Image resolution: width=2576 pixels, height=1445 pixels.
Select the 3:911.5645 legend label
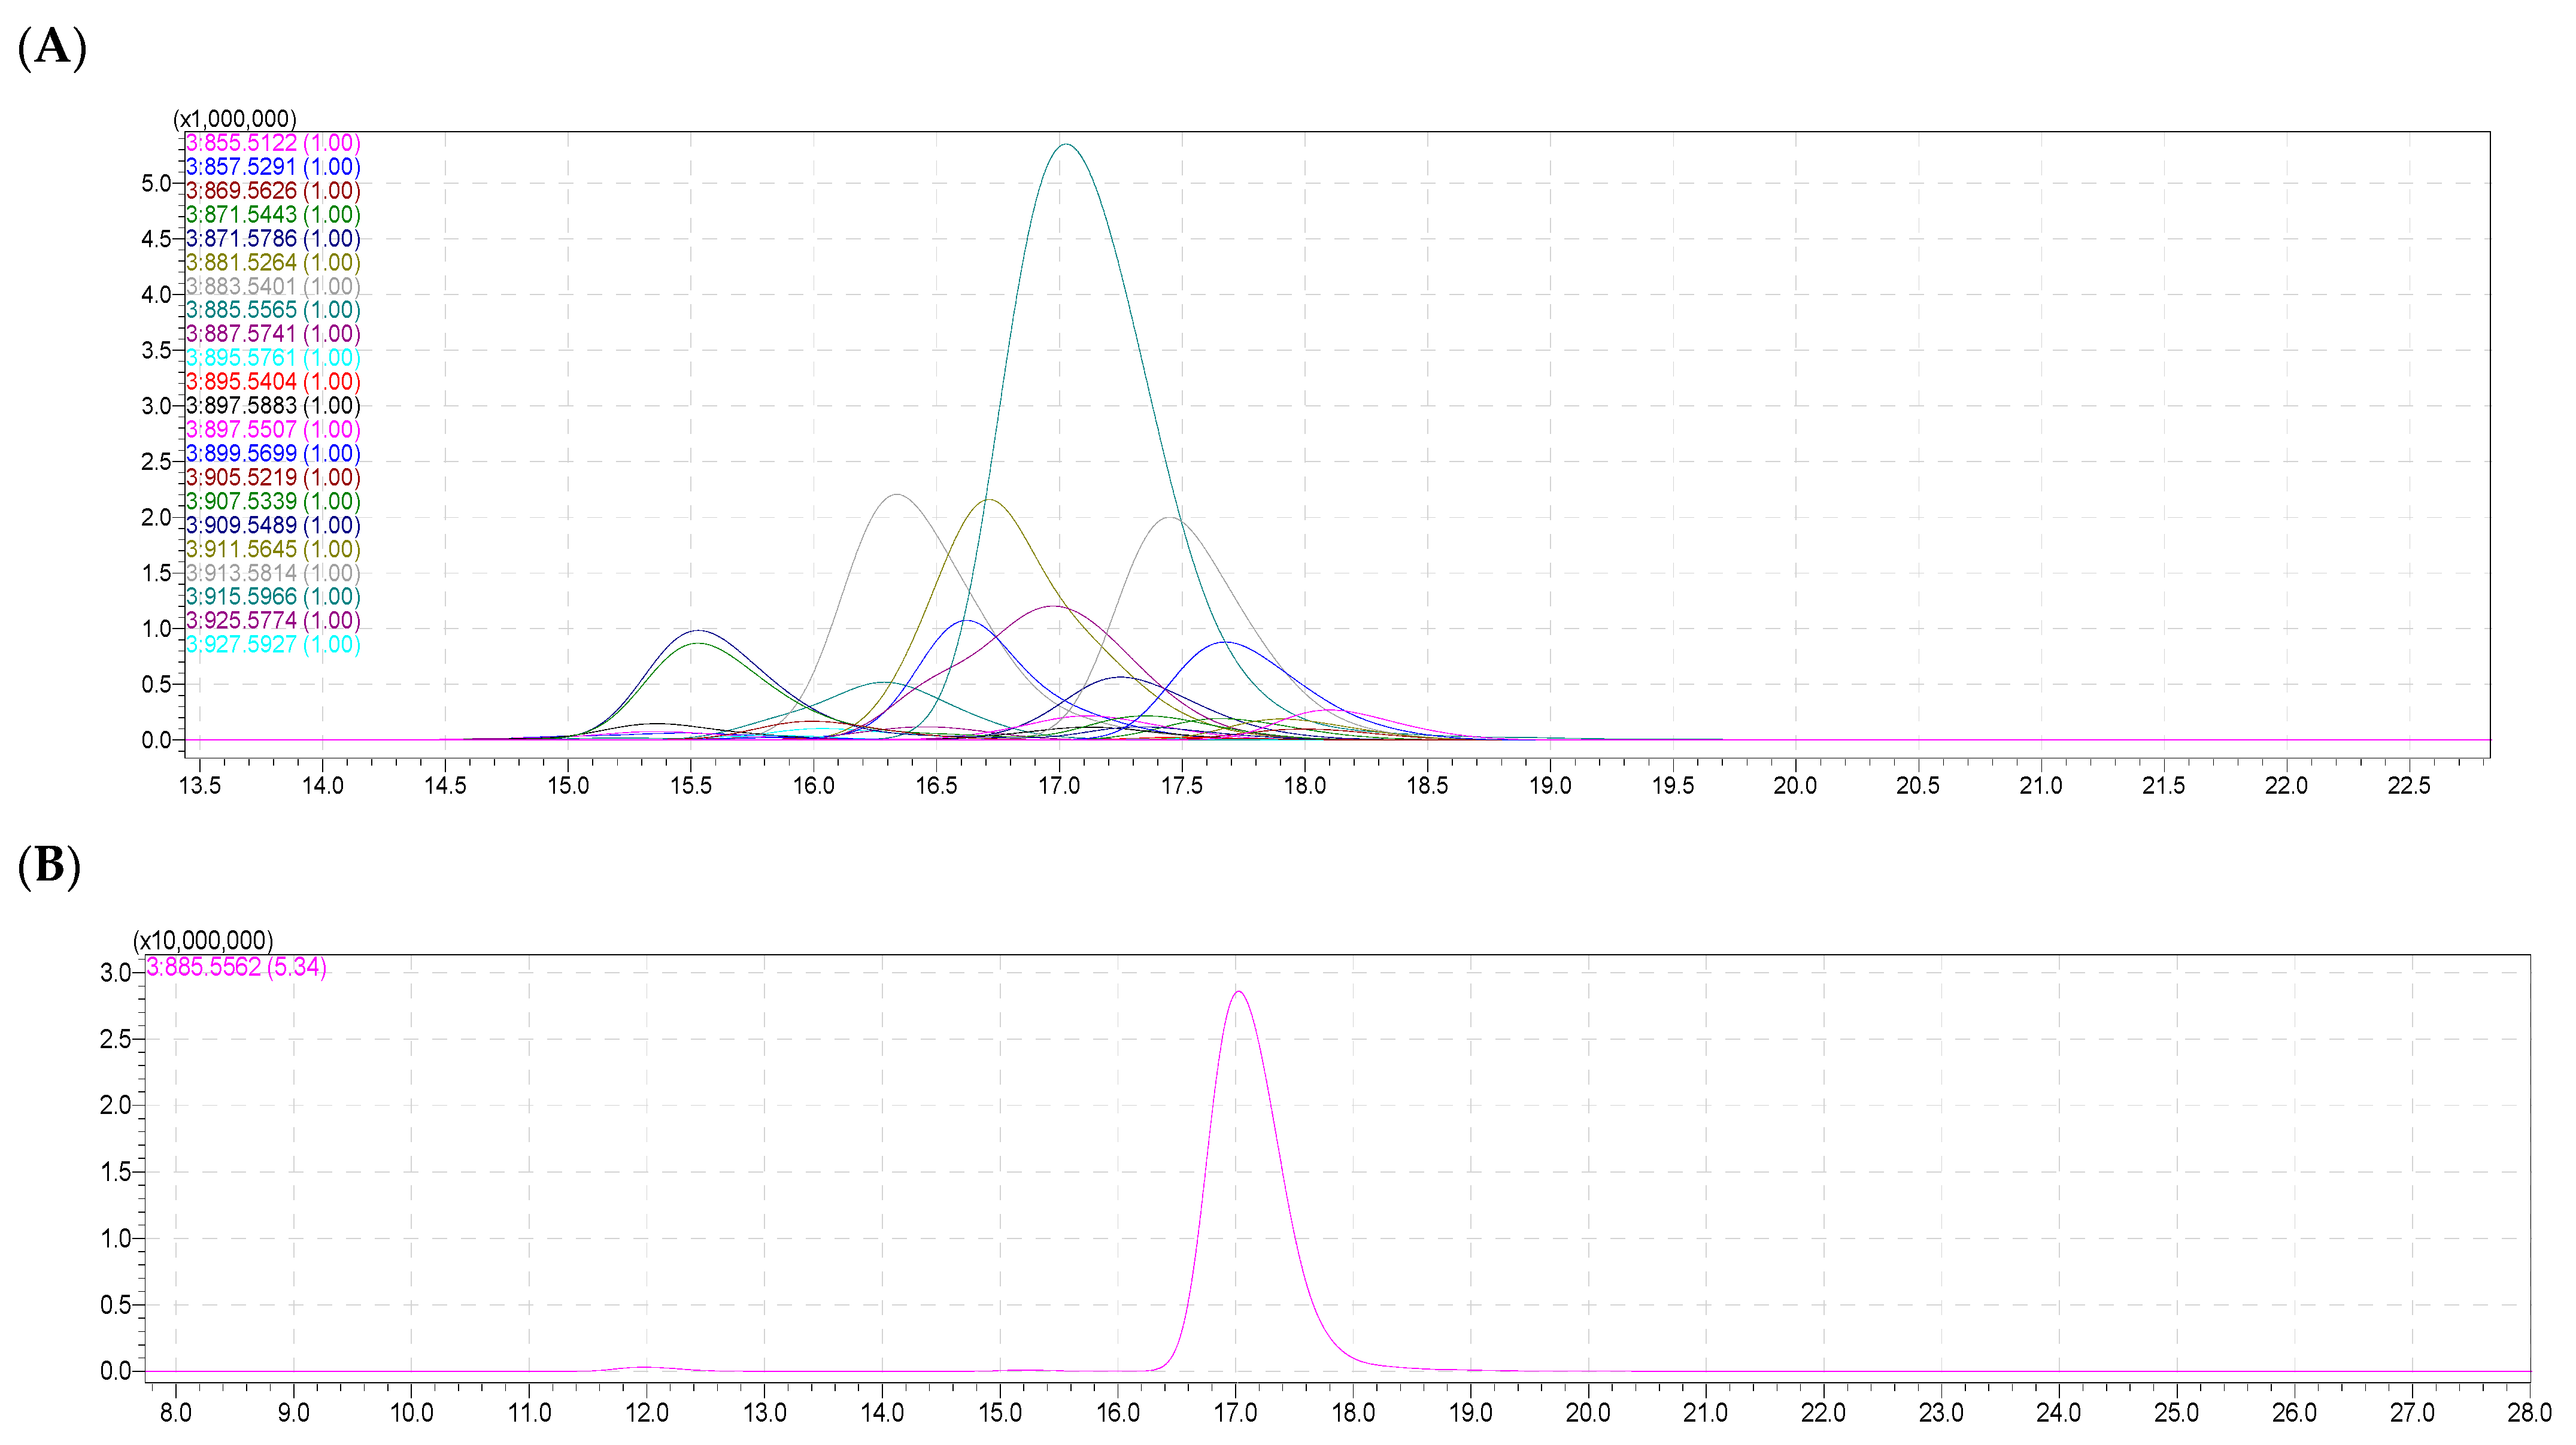[272, 549]
